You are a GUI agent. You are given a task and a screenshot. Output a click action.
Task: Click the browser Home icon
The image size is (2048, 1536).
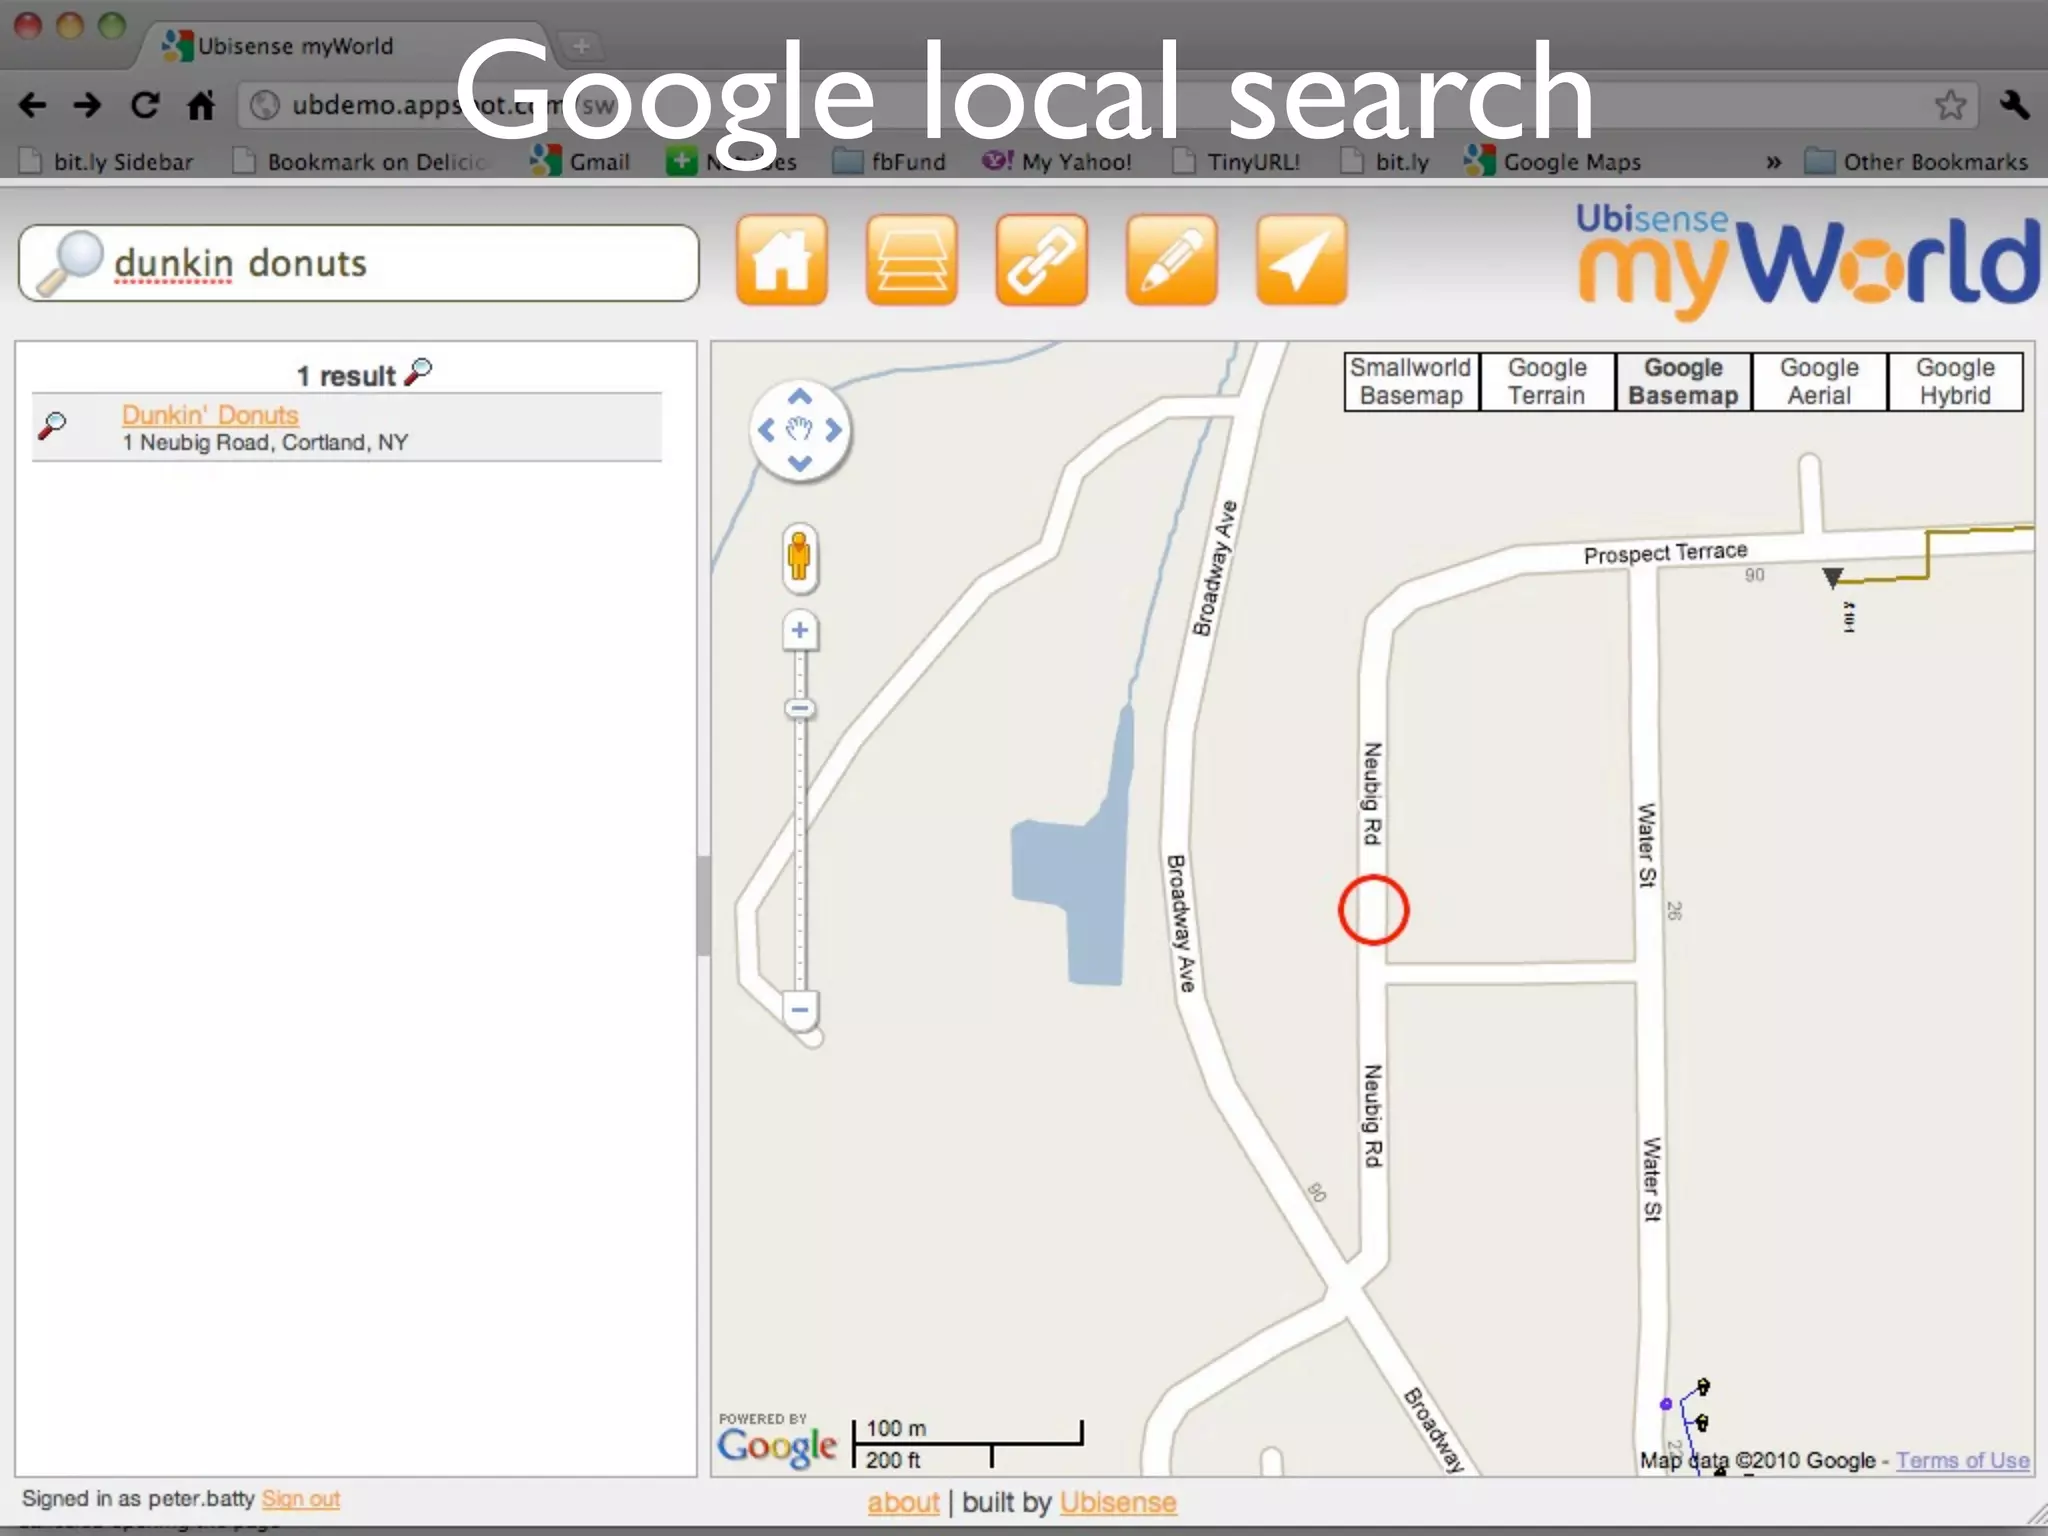coord(201,105)
